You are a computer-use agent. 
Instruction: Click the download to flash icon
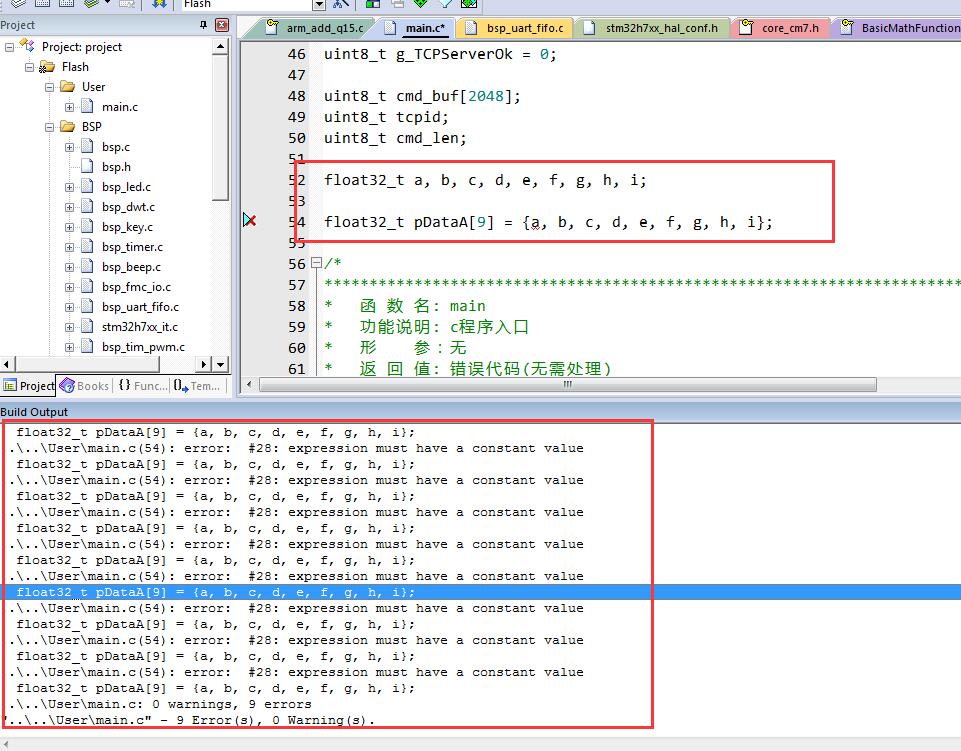coord(160,4)
